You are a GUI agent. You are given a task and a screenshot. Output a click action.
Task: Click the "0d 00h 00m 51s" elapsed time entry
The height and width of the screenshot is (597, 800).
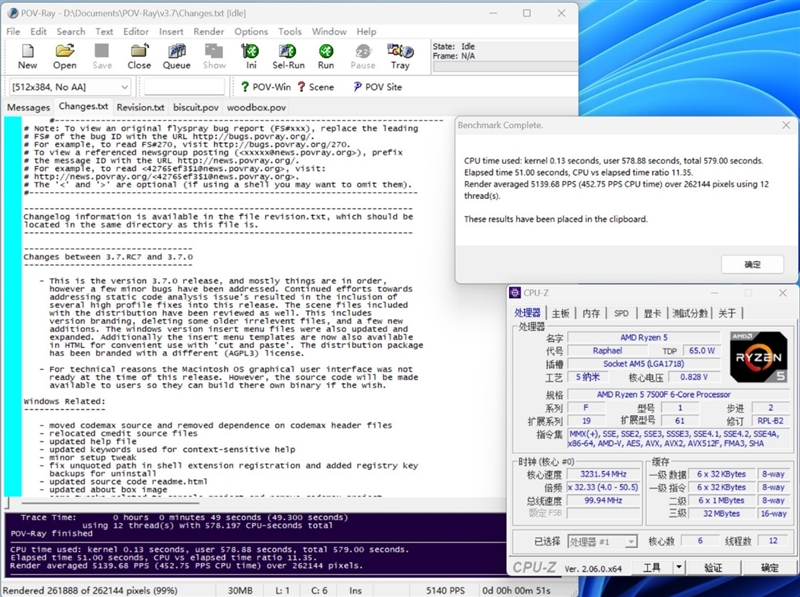tap(516, 590)
